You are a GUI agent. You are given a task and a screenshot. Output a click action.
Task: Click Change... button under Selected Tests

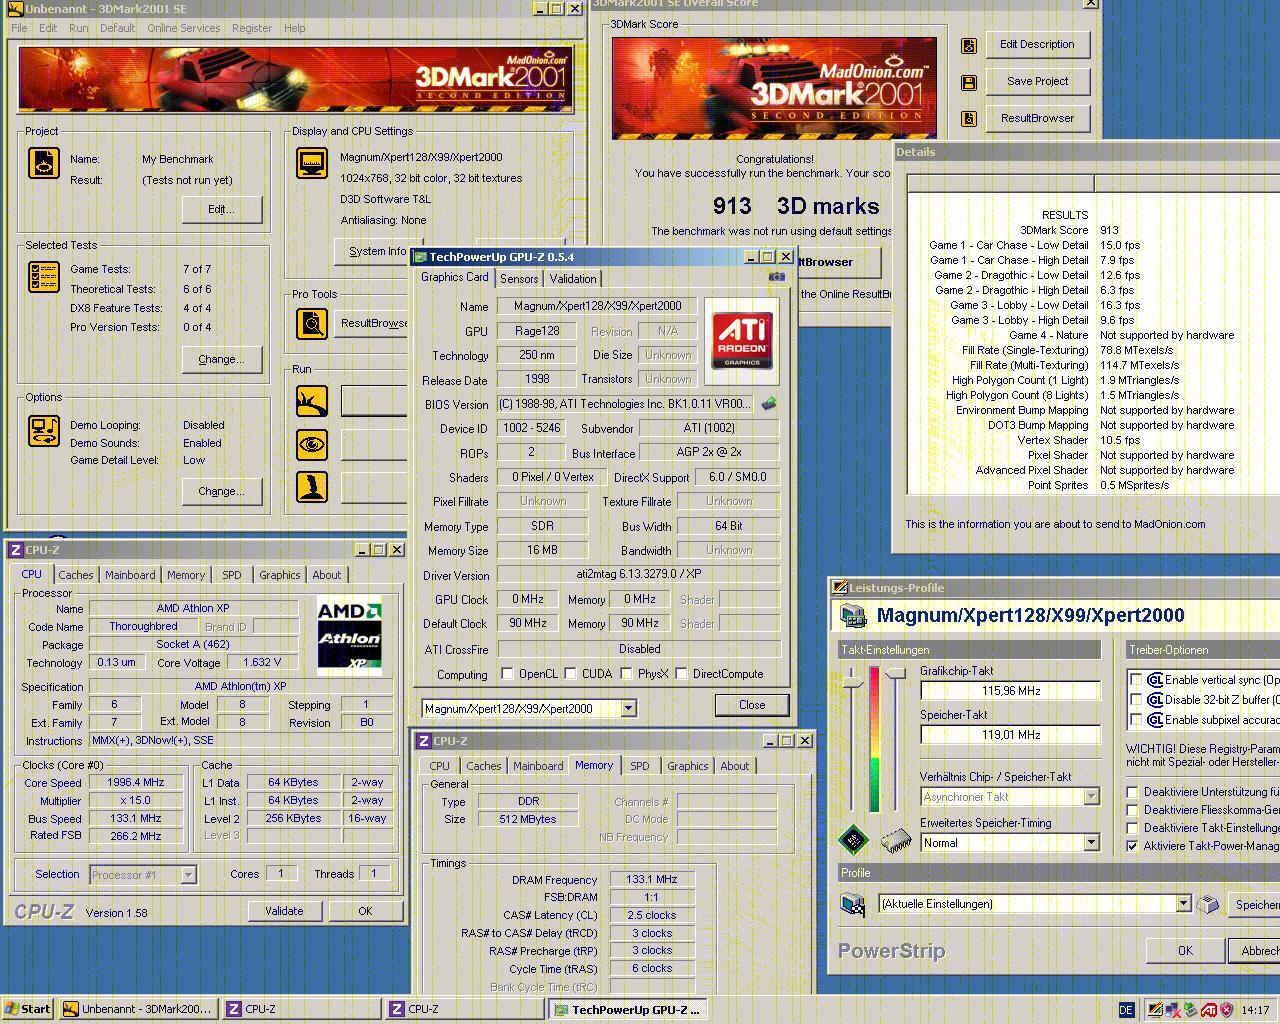(221, 359)
